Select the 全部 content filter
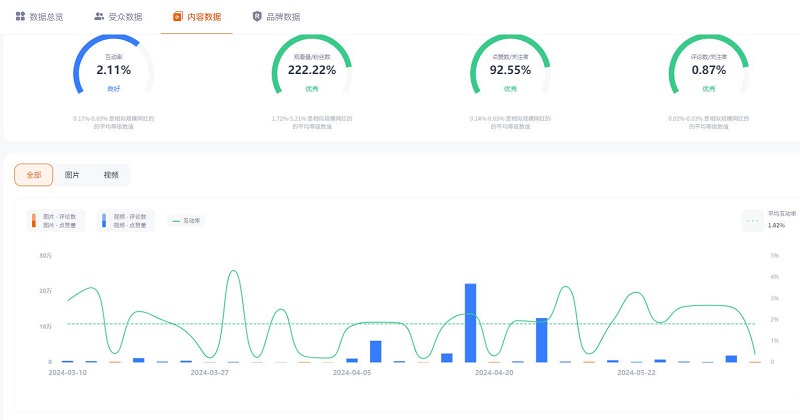This screenshot has height=420, width=800. click(x=33, y=175)
